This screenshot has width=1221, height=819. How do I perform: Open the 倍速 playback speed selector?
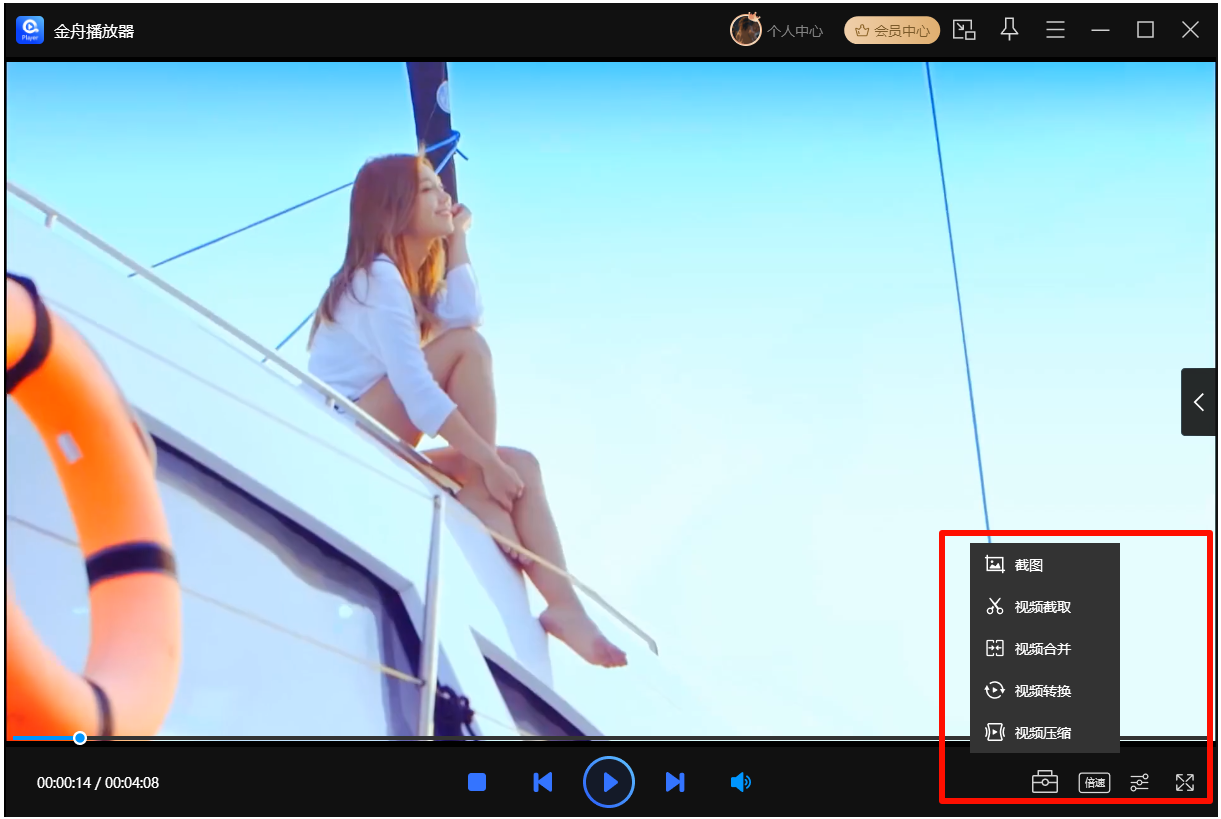pos(1094,782)
